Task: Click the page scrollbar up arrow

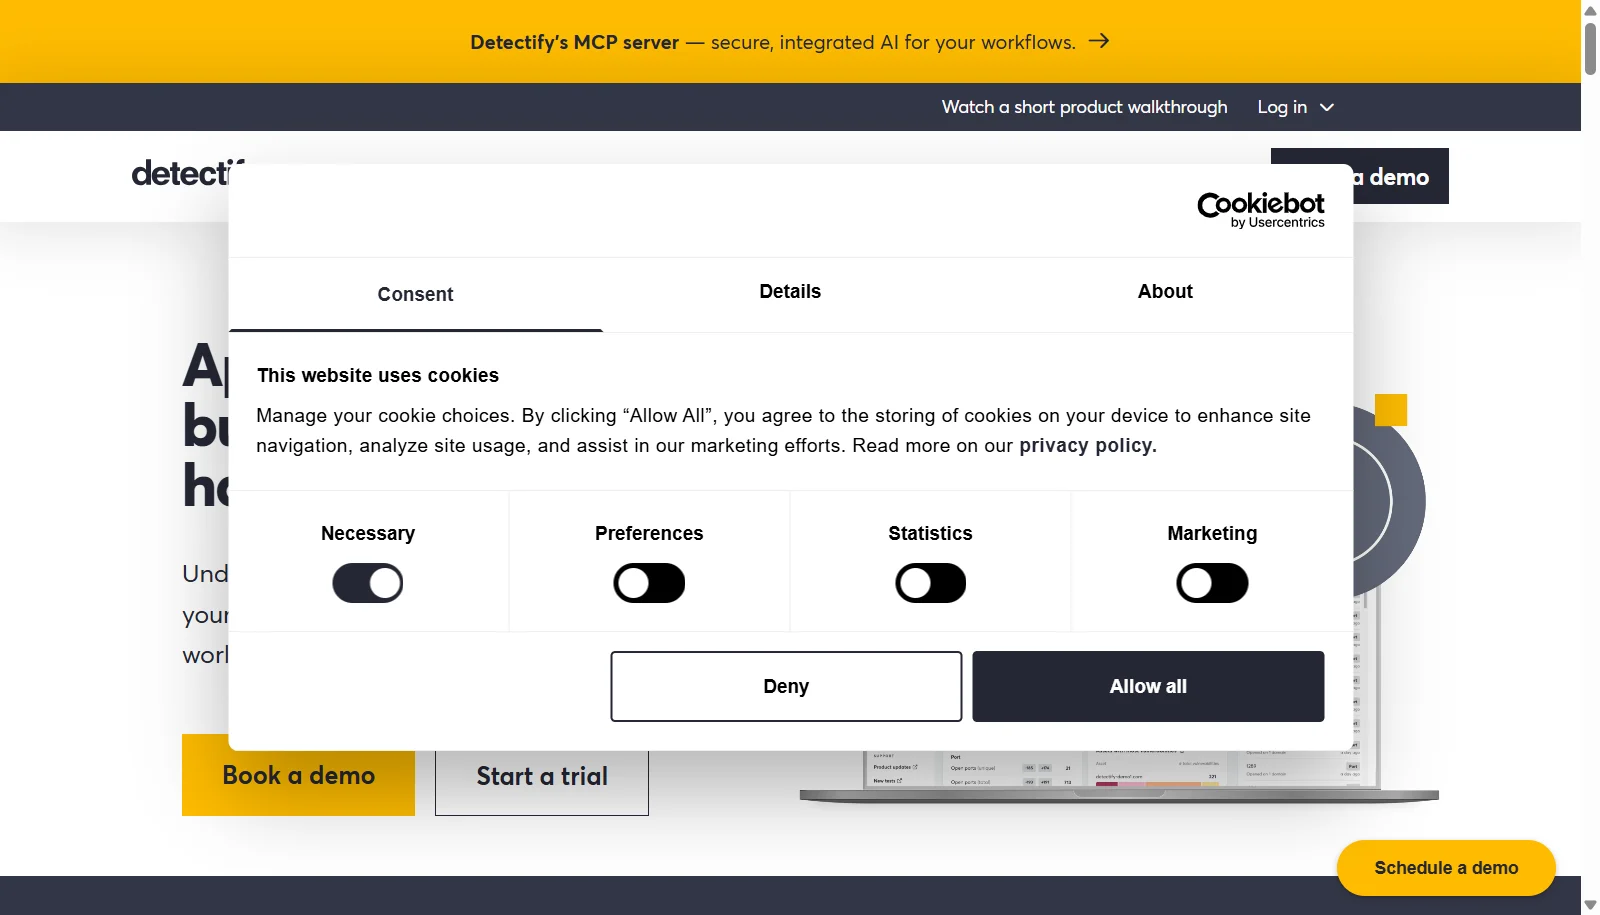Action: coord(1590,10)
